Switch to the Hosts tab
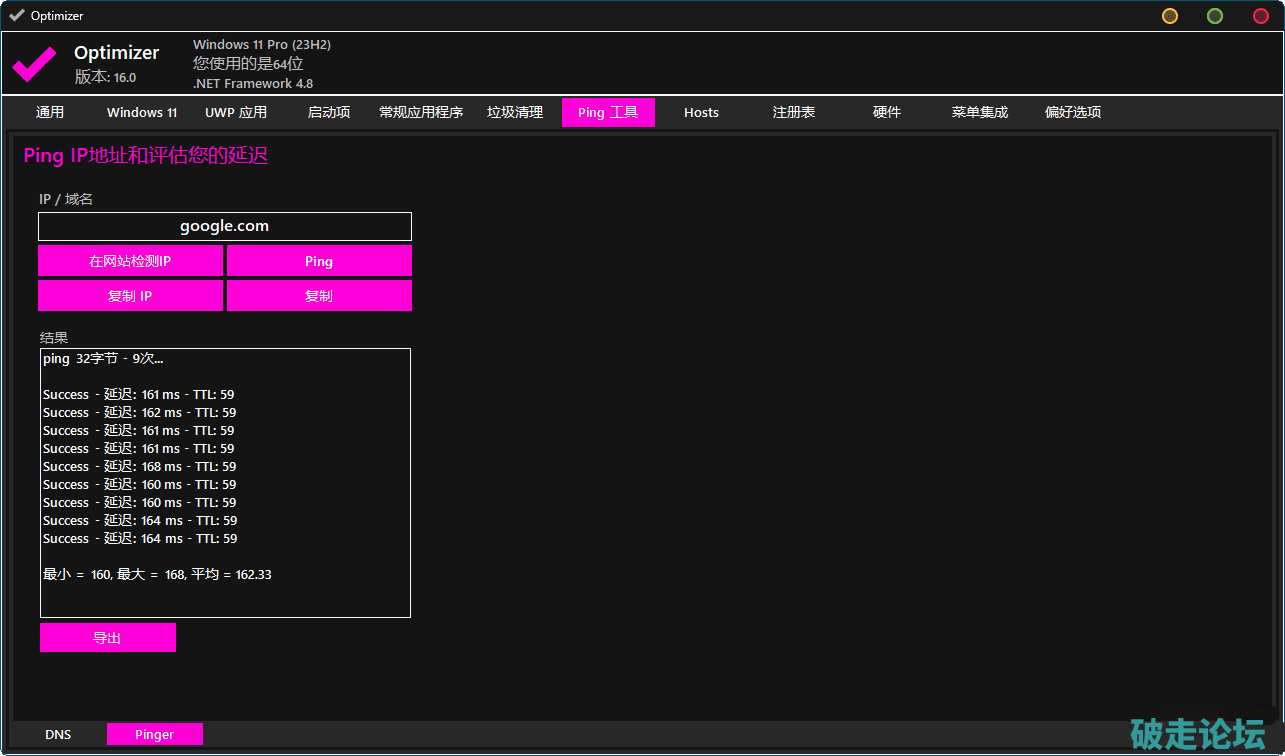 [701, 112]
